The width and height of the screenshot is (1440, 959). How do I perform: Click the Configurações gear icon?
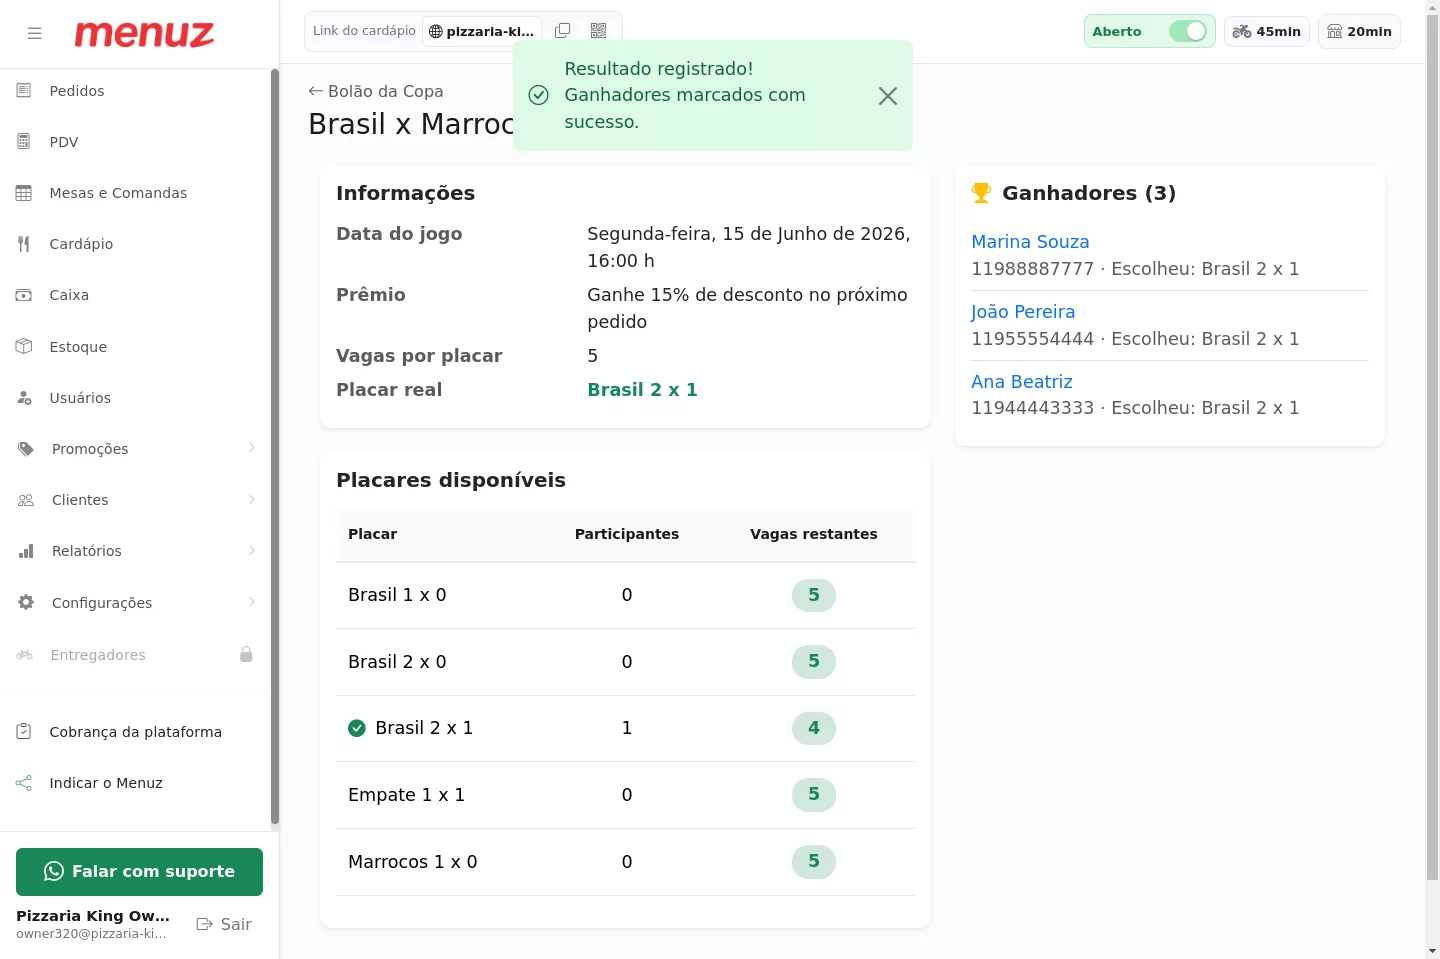click(x=26, y=602)
